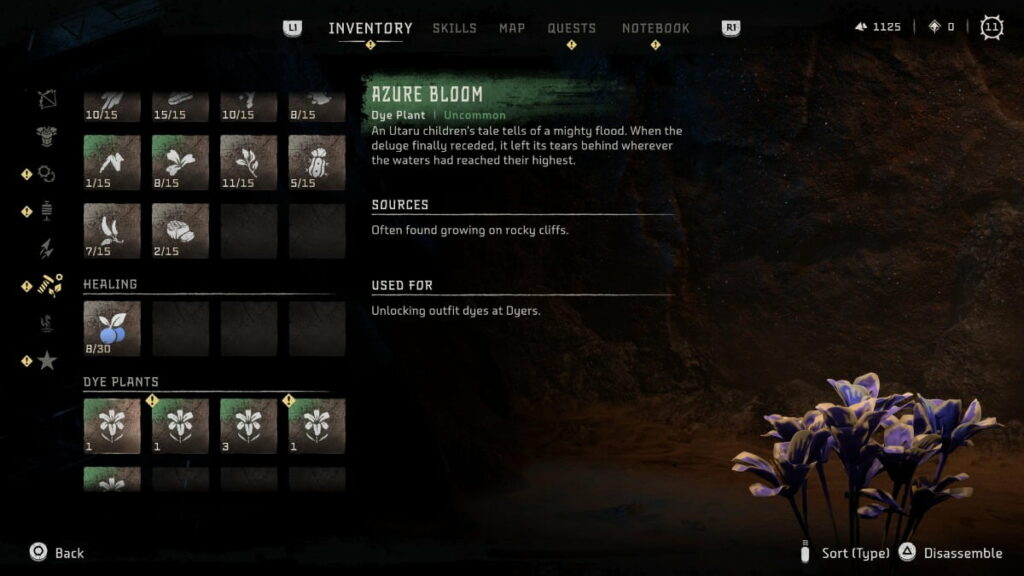Image resolution: width=1024 pixels, height=576 pixels.
Task: Open the Map tab
Action: [512, 28]
